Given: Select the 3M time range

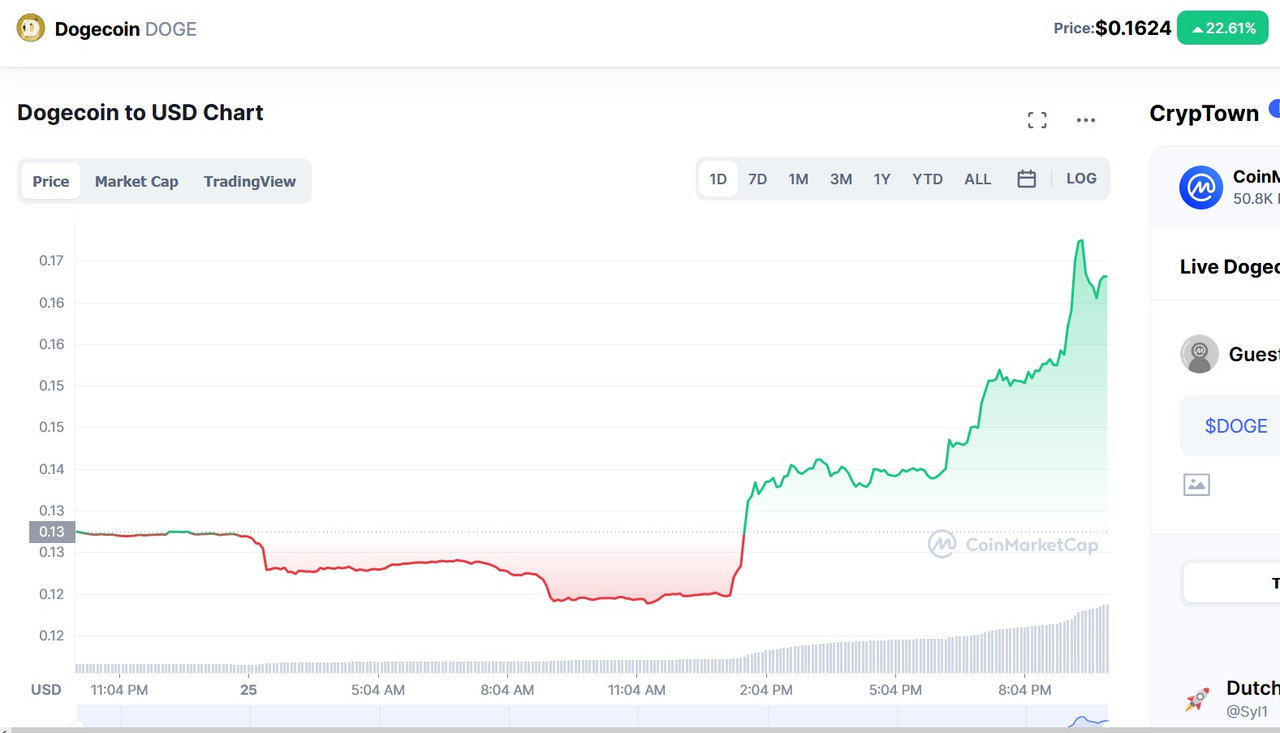Looking at the screenshot, I should point(841,179).
